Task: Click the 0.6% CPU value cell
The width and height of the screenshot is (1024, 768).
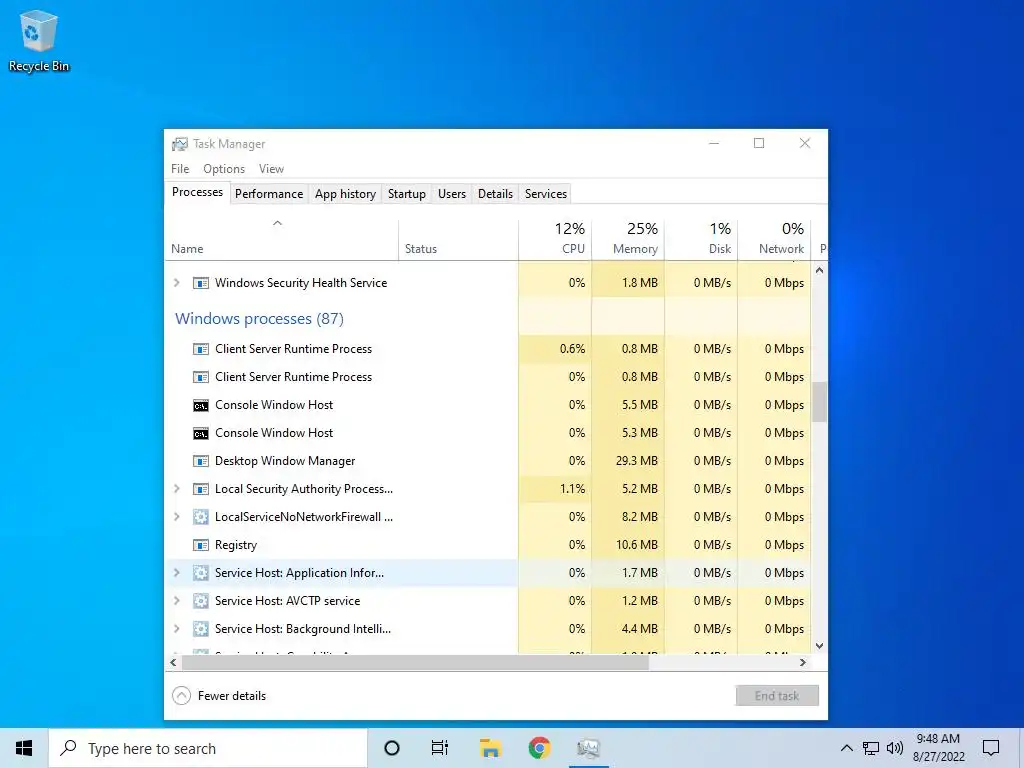Action: coord(555,349)
